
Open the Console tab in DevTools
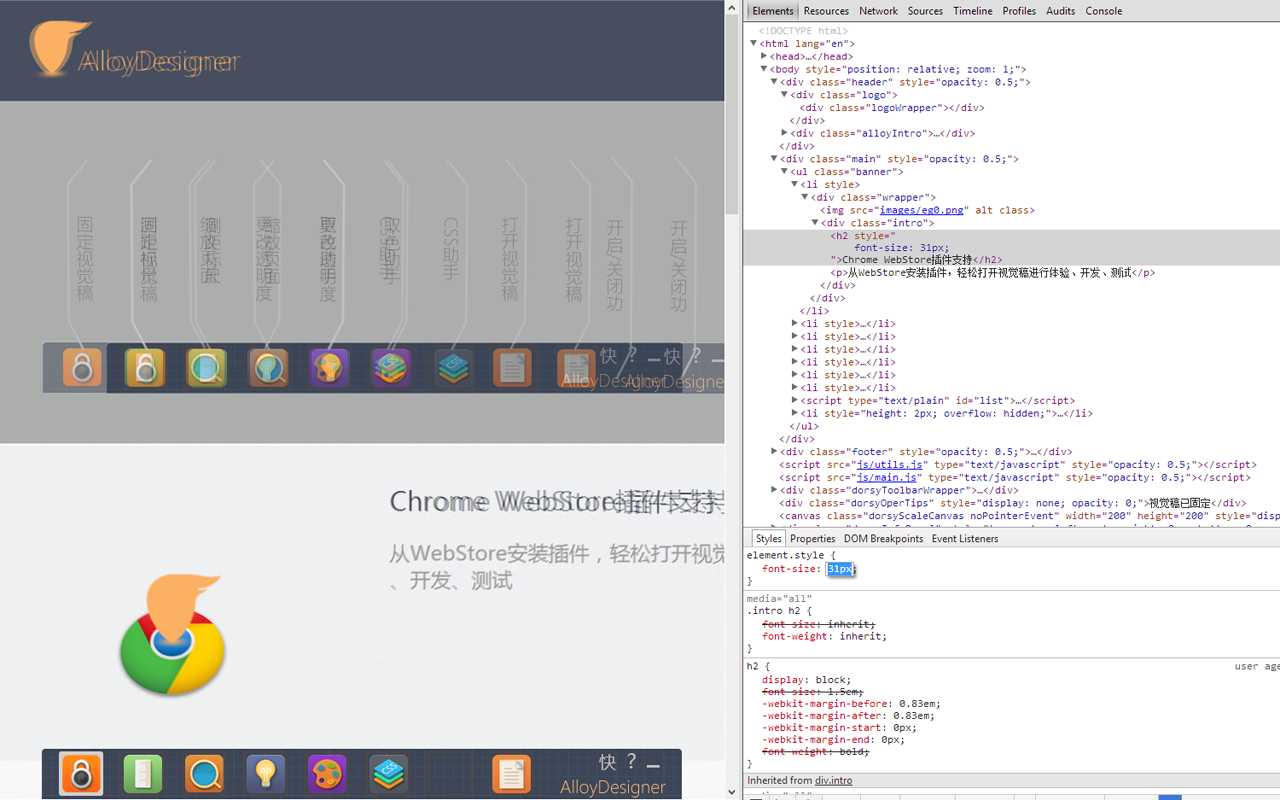point(1104,11)
